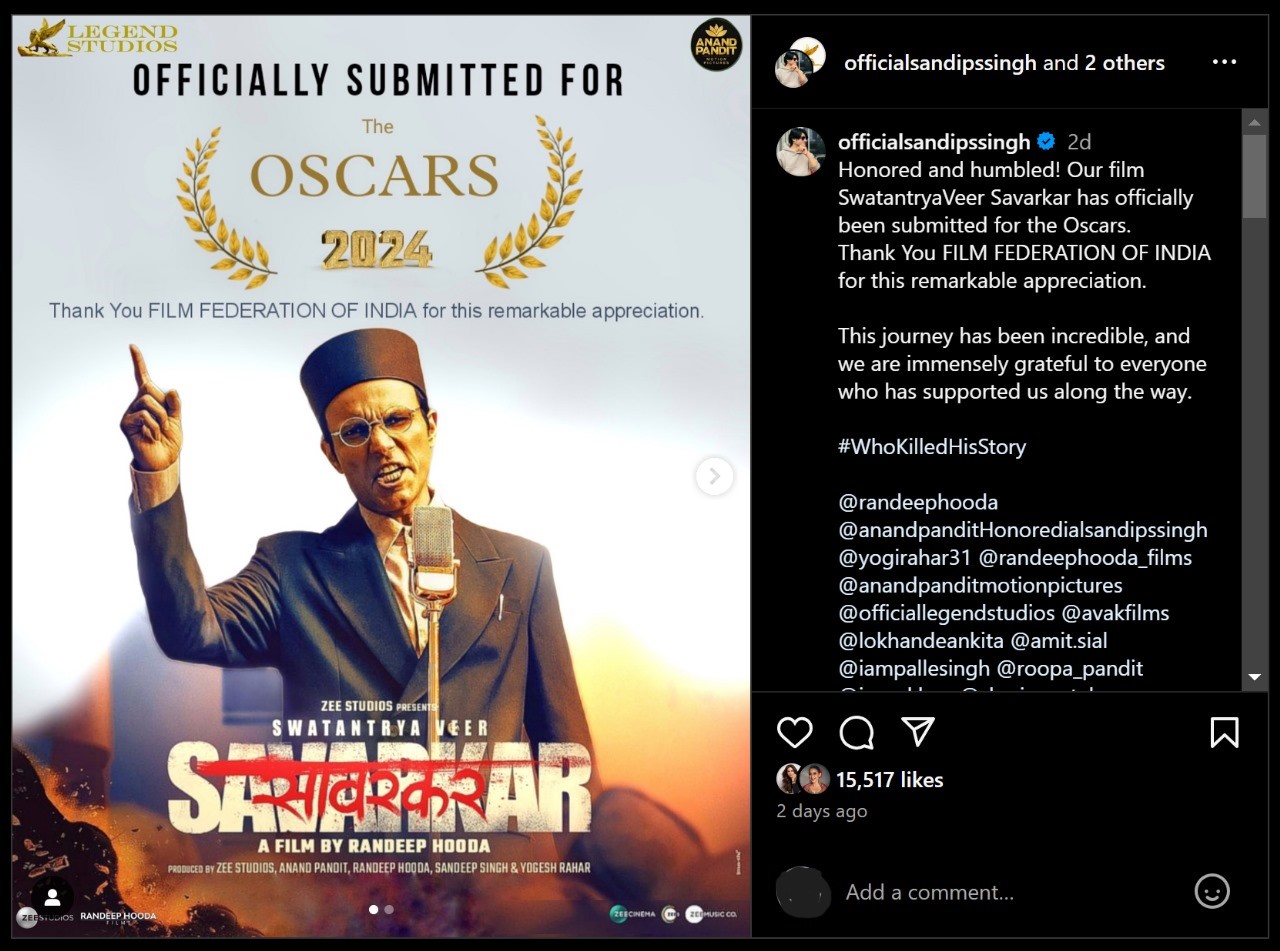Click the blue verified badge
This screenshot has height=951, width=1280.
click(x=1047, y=142)
